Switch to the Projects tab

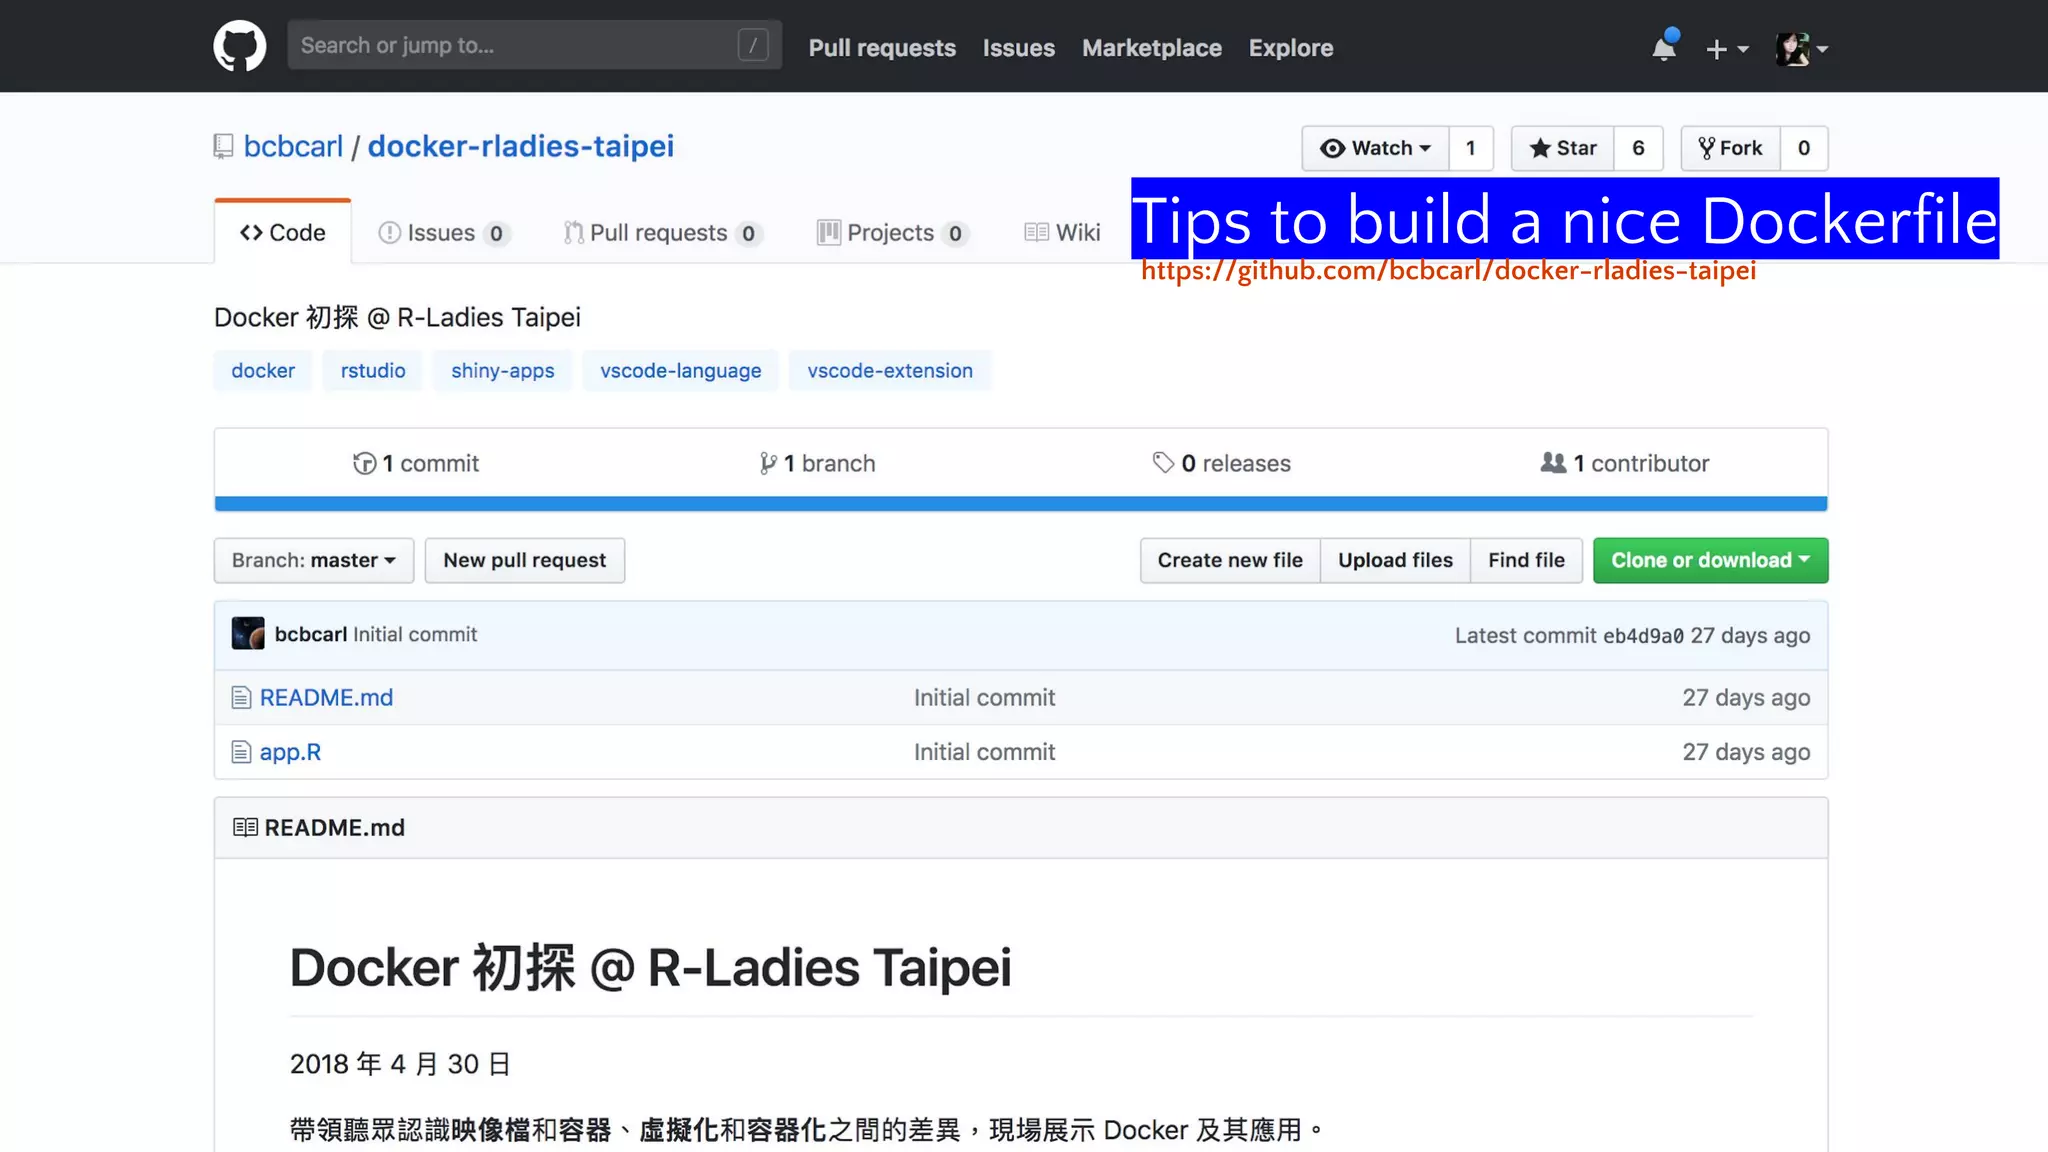pos(892,233)
